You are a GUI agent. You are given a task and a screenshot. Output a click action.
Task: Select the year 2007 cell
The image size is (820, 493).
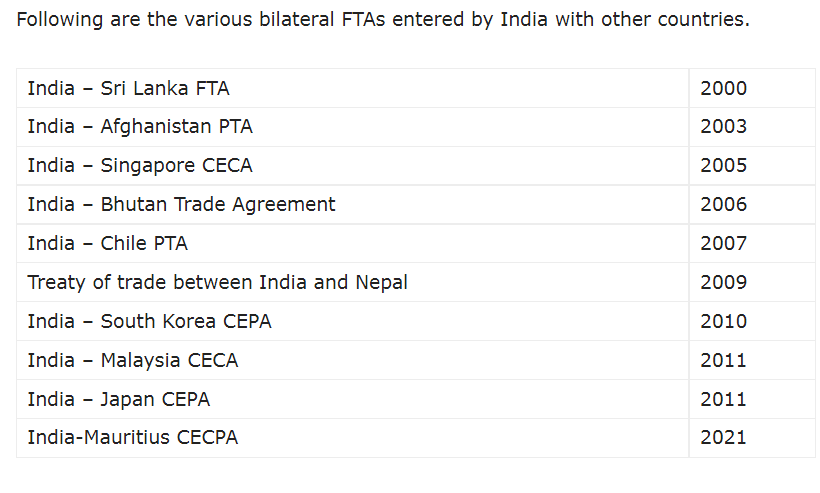tap(723, 243)
